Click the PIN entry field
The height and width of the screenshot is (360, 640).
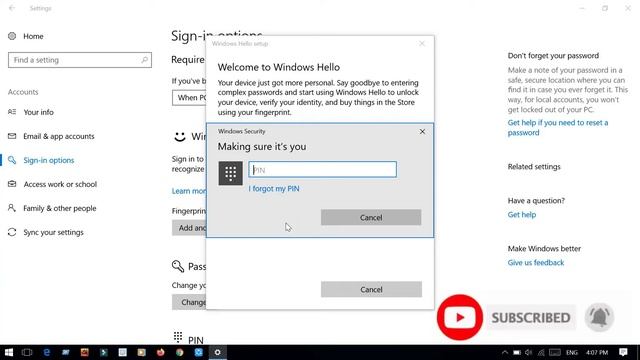coord(322,170)
